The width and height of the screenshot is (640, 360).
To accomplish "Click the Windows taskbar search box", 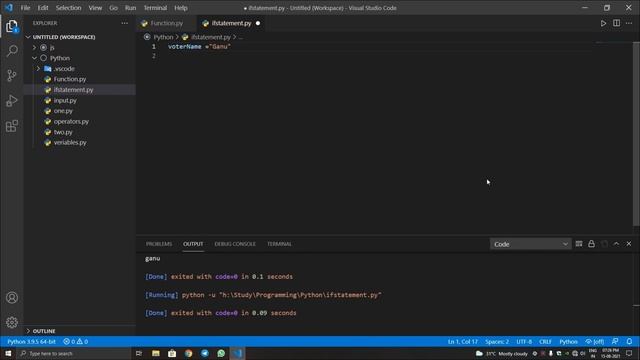I will 73,353.
